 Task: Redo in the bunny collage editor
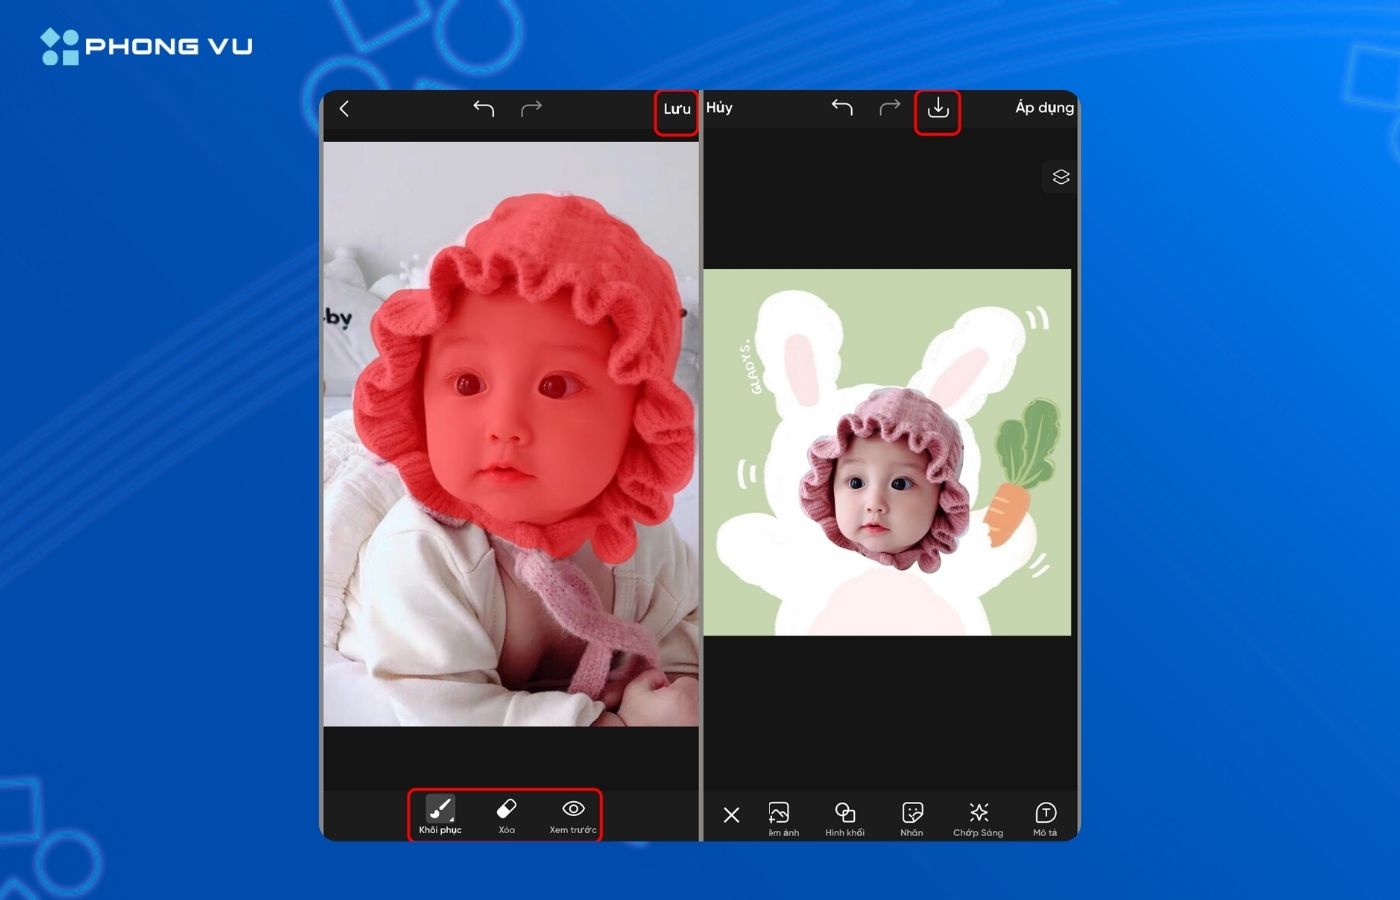889,108
